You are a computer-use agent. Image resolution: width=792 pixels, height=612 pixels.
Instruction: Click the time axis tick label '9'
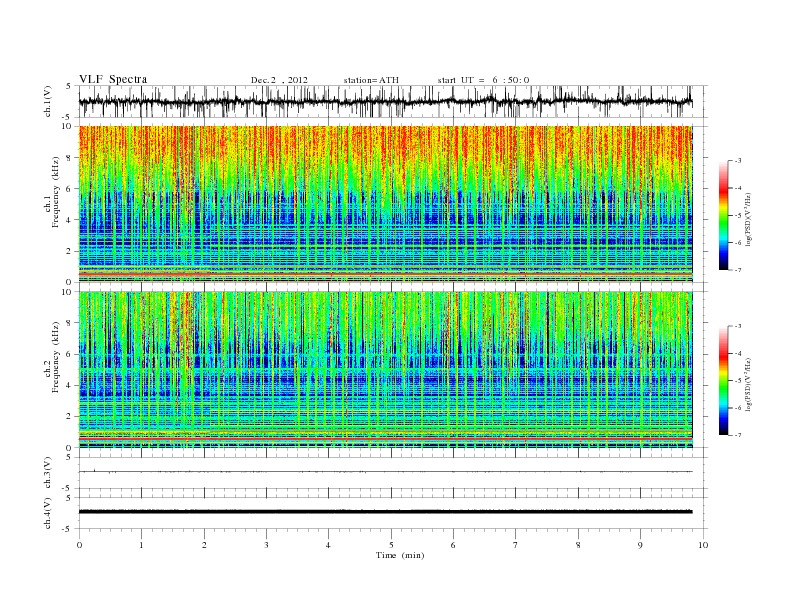pyautogui.click(x=640, y=545)
